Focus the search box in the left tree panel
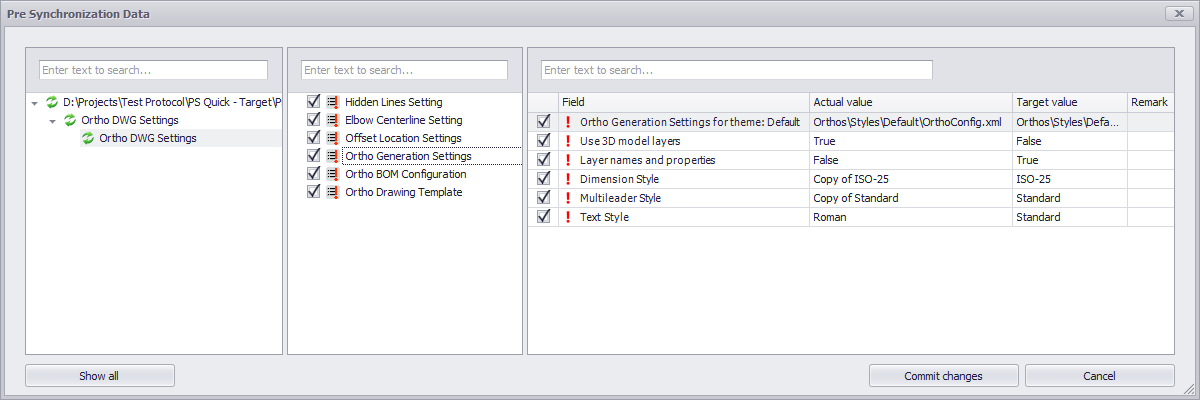Image resolution: width=1200 pixels, height=400 pixels. pyautogui.click(x=154, y=70)
